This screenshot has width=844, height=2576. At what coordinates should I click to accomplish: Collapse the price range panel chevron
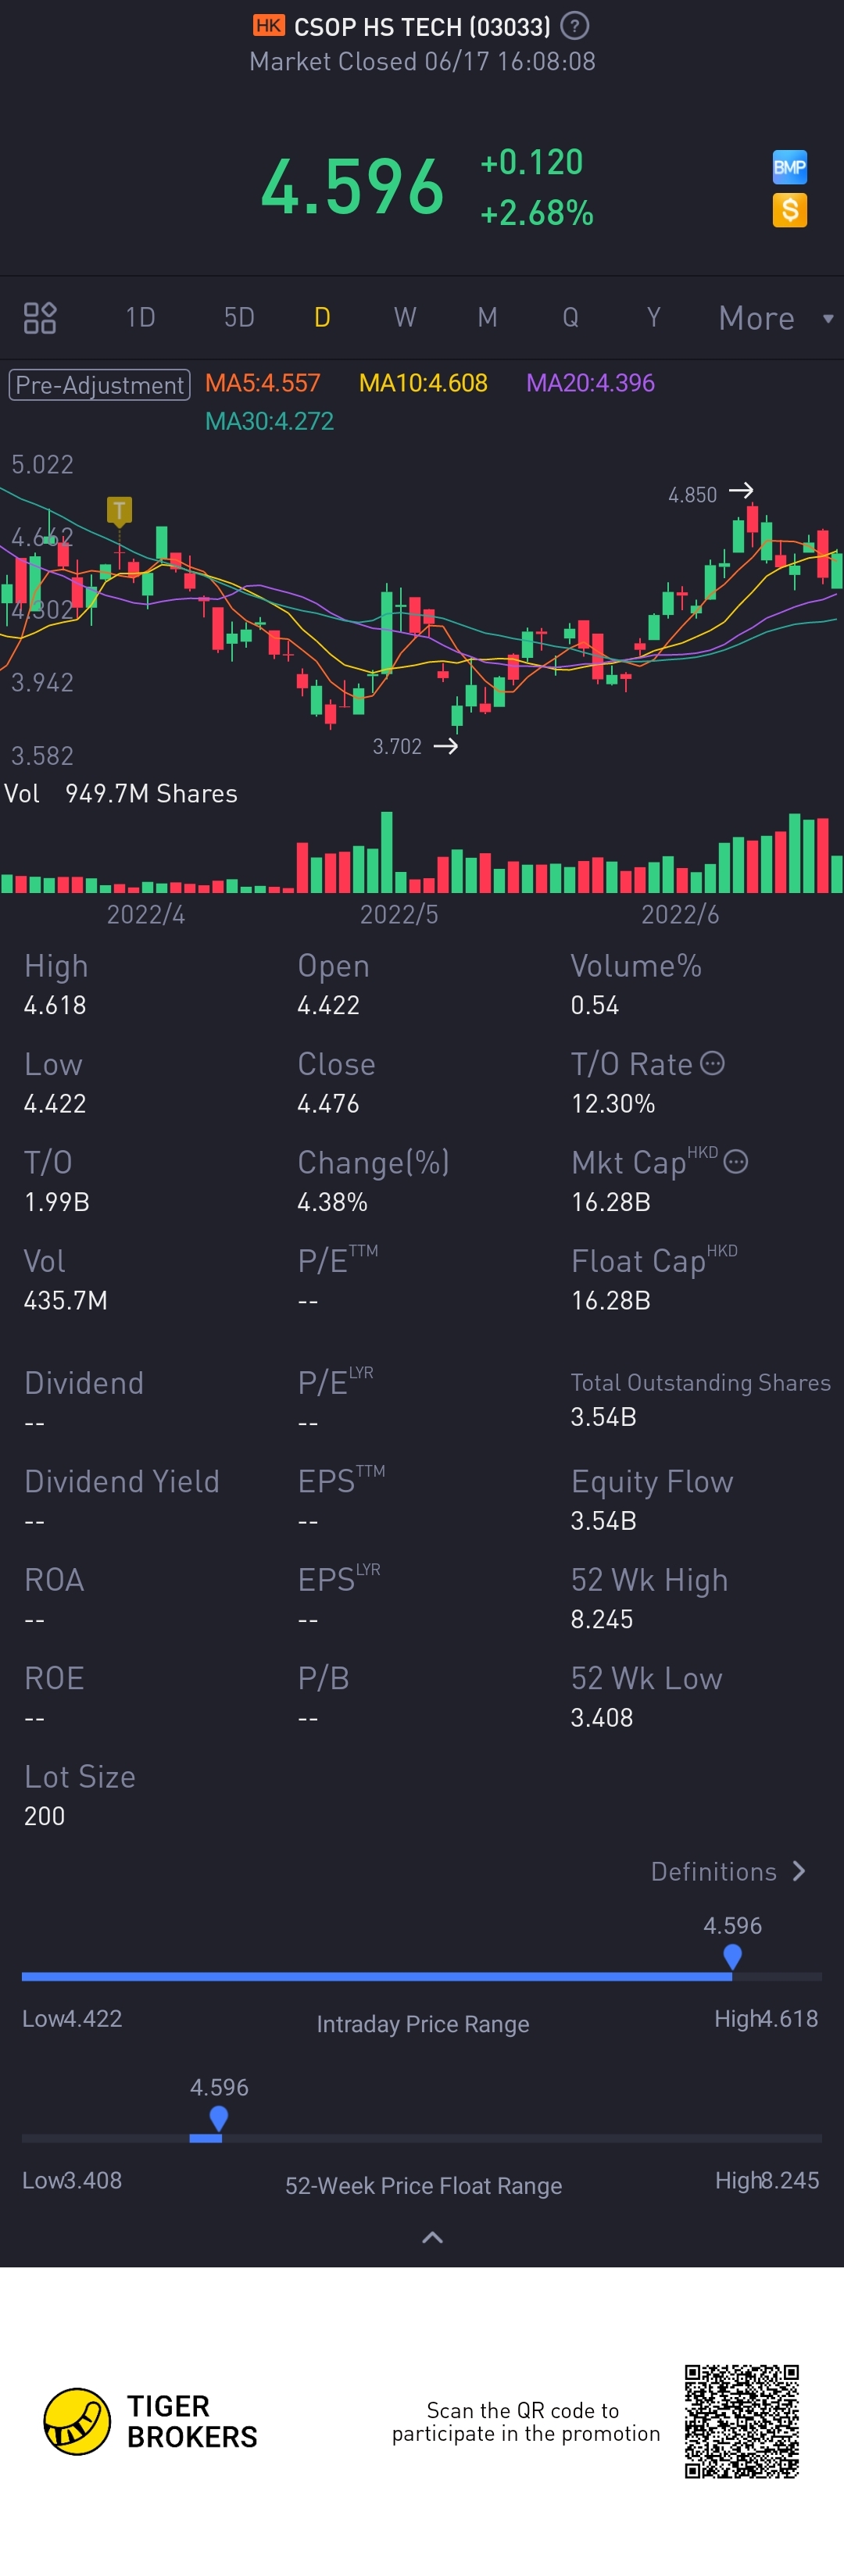pyautogui.click(x=432, y=2237)
